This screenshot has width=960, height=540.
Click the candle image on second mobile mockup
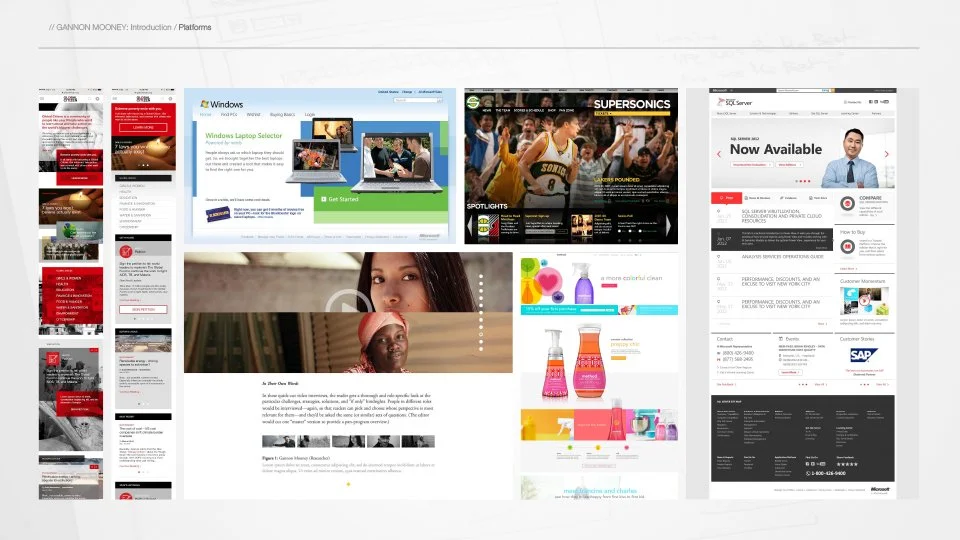[143, 152]
